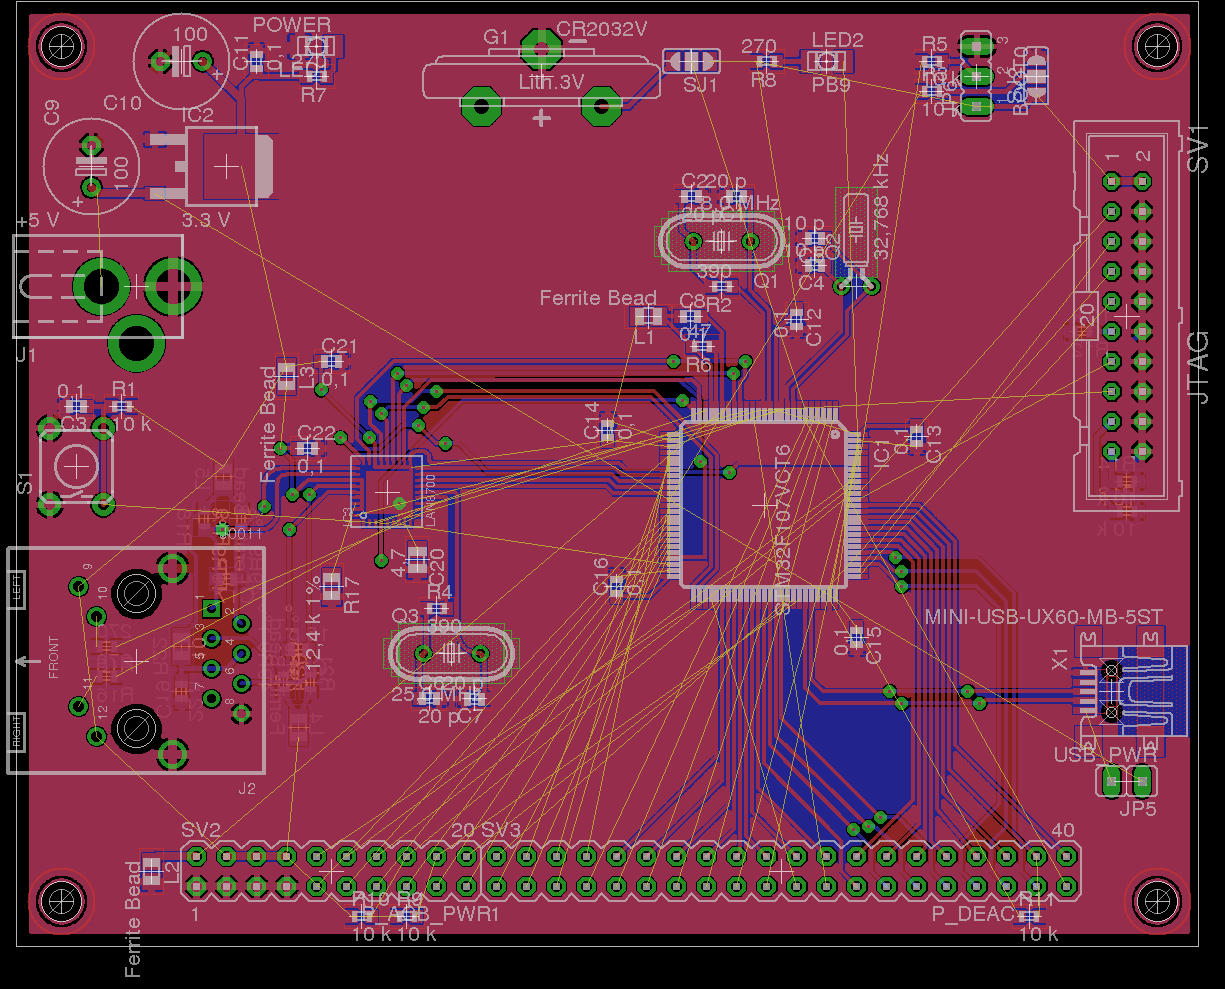
Task: Click the C21 capacitor label
Action: 338,346
